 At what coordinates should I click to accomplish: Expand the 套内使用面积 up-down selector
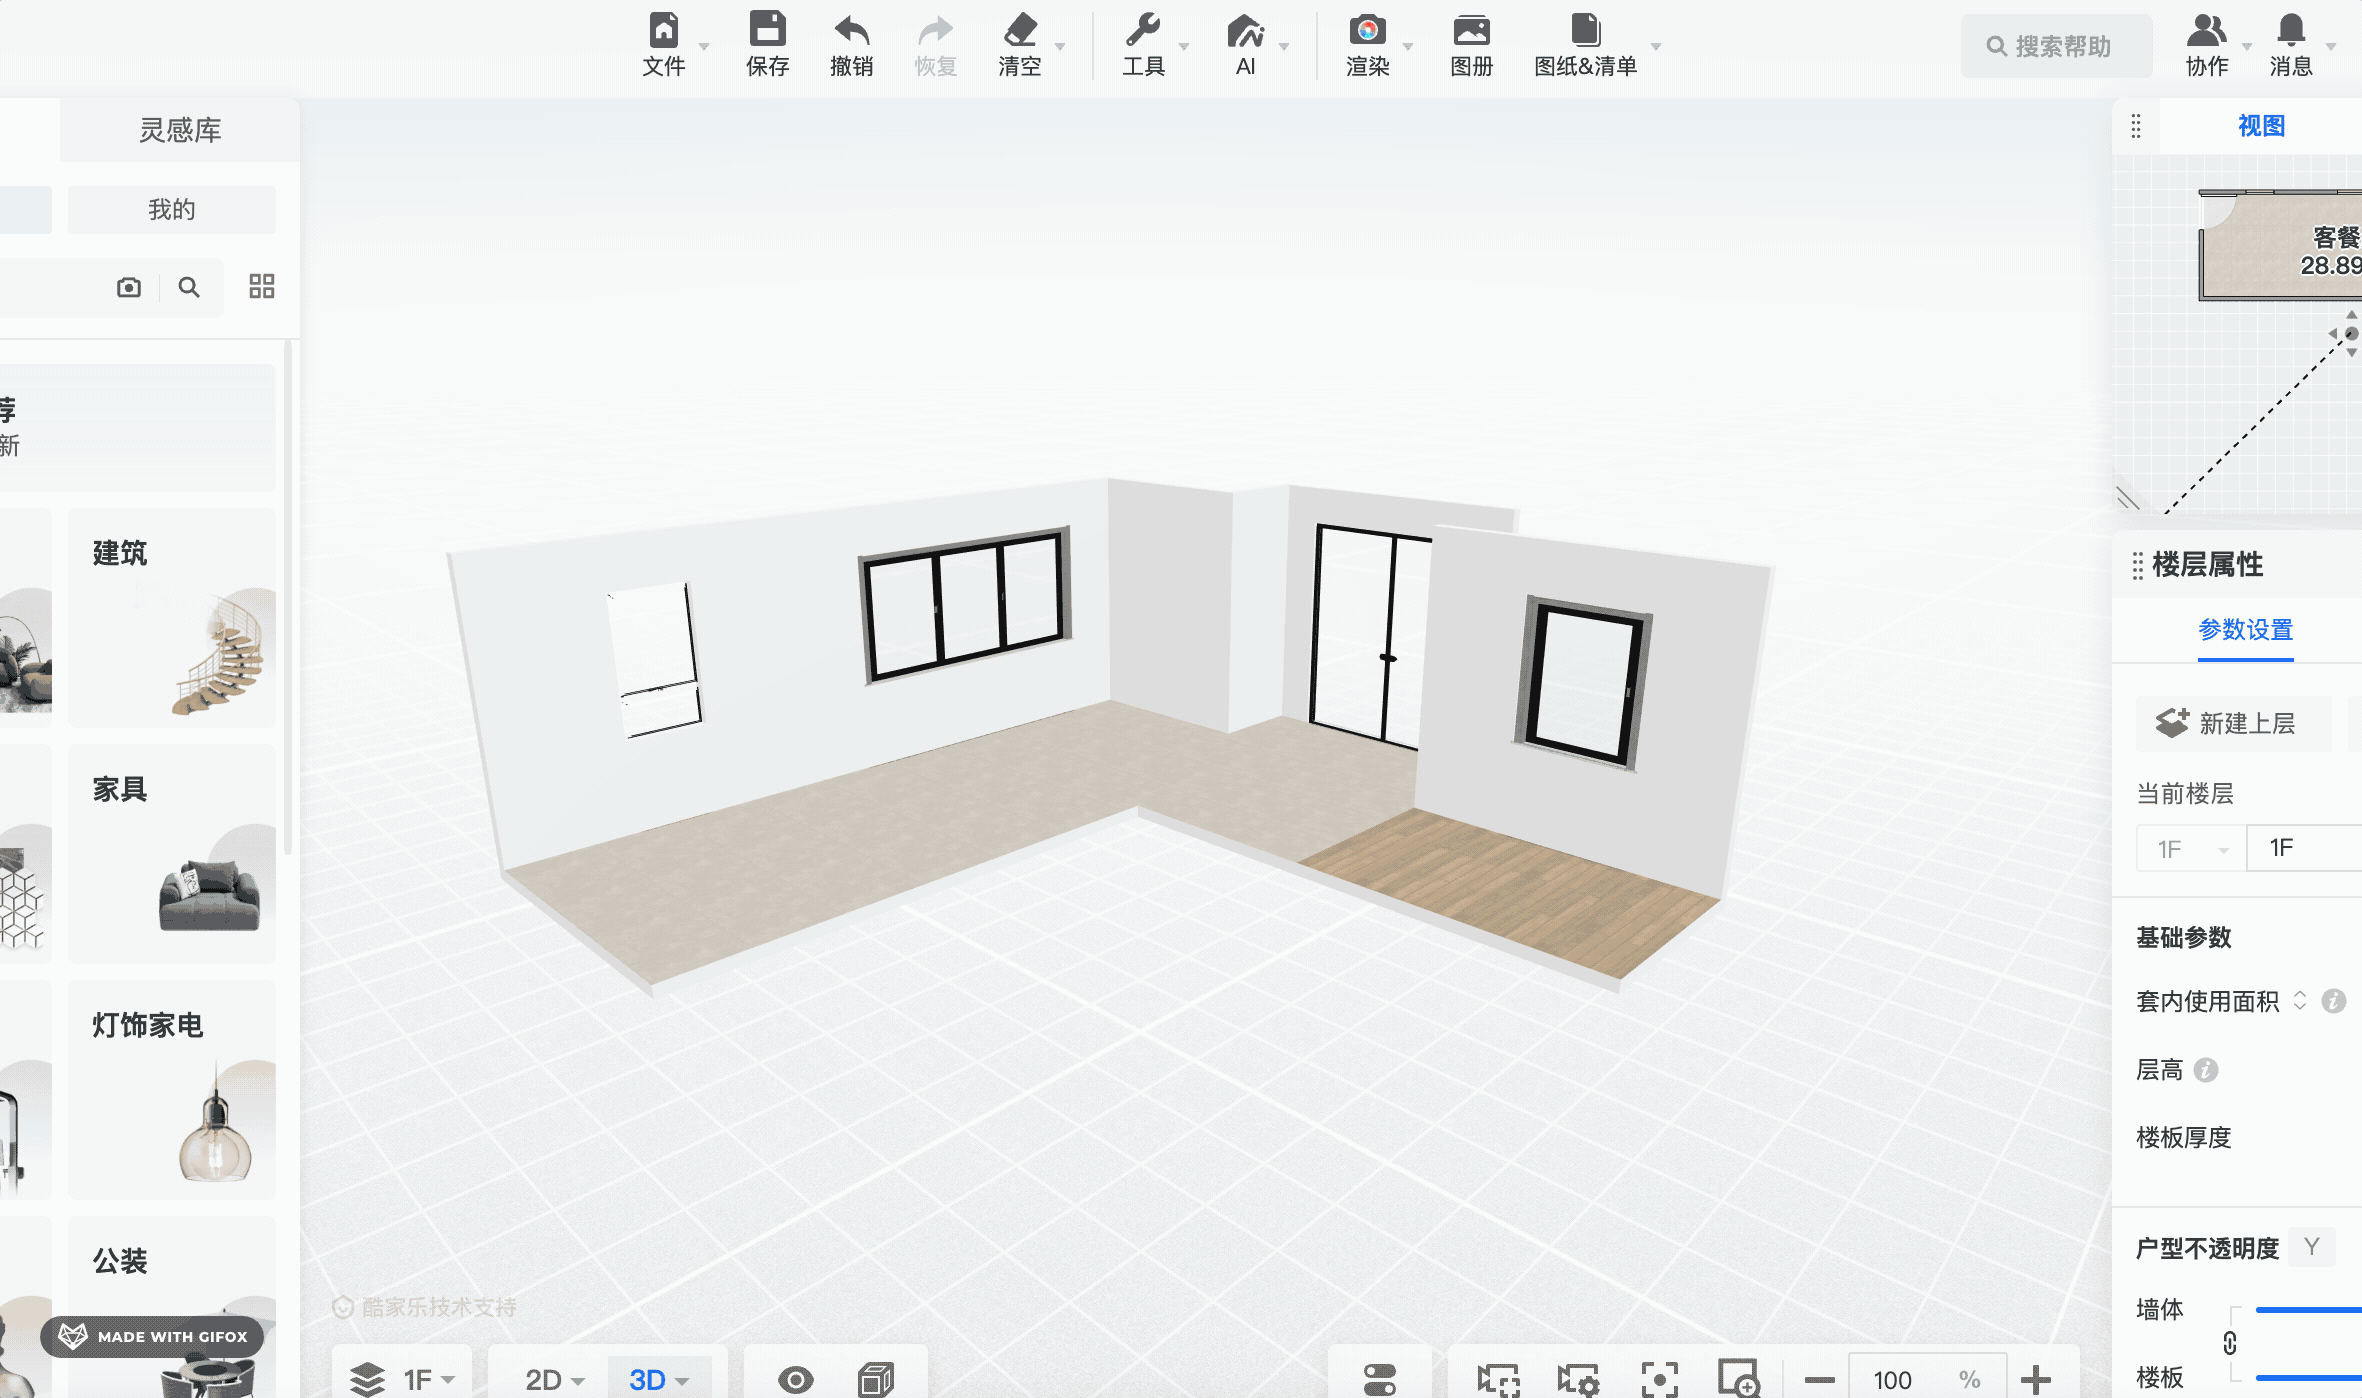pos(2300,1001)
